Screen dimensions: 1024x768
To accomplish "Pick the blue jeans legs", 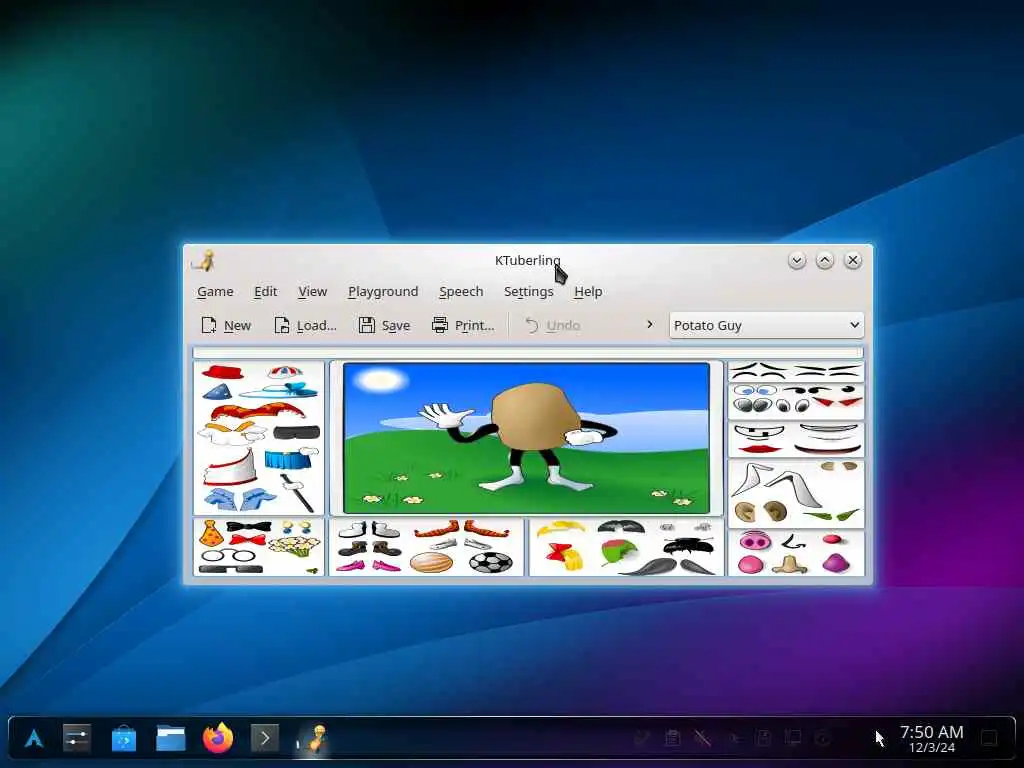I will click(x=239, y=499).
